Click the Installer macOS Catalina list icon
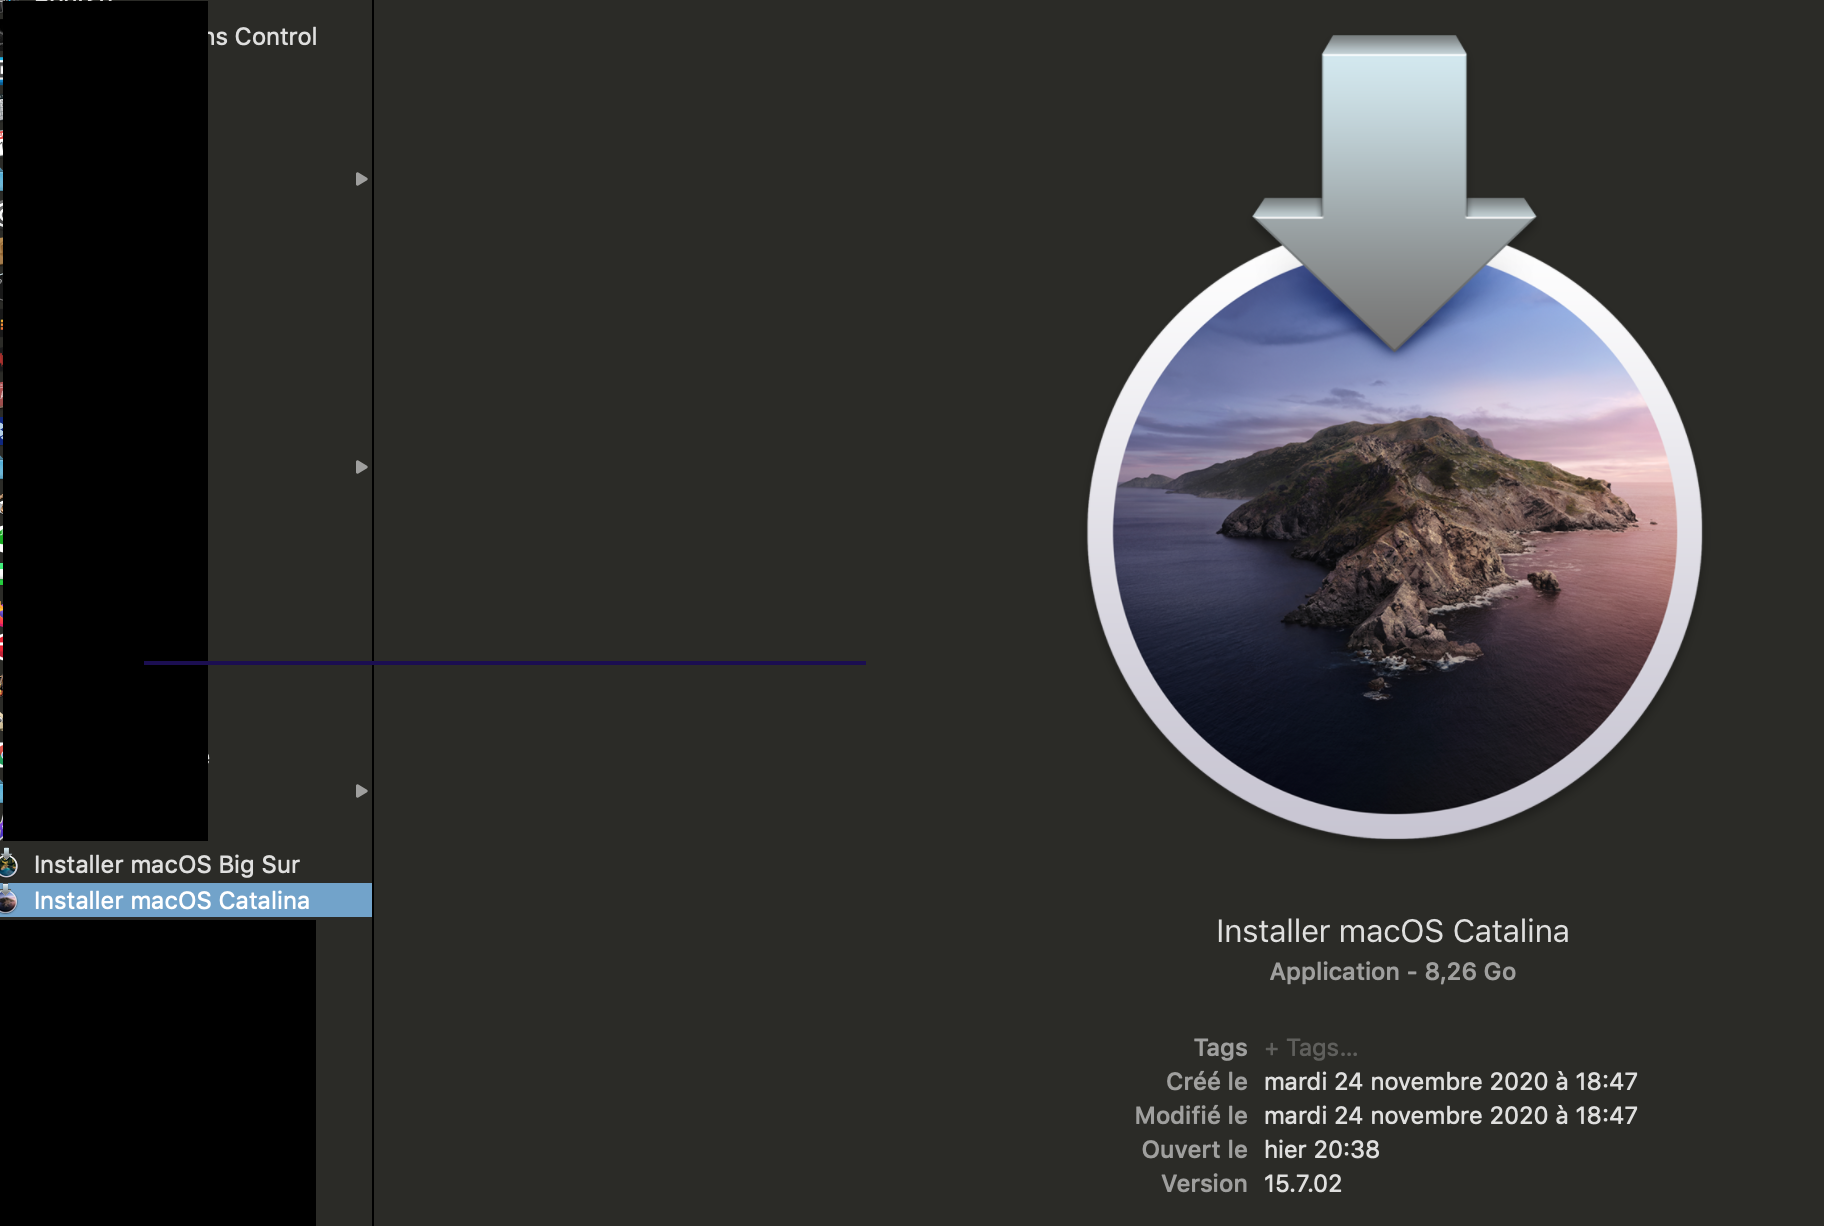The height and width of the screenshot is (1226, 1824). [10, 900]
